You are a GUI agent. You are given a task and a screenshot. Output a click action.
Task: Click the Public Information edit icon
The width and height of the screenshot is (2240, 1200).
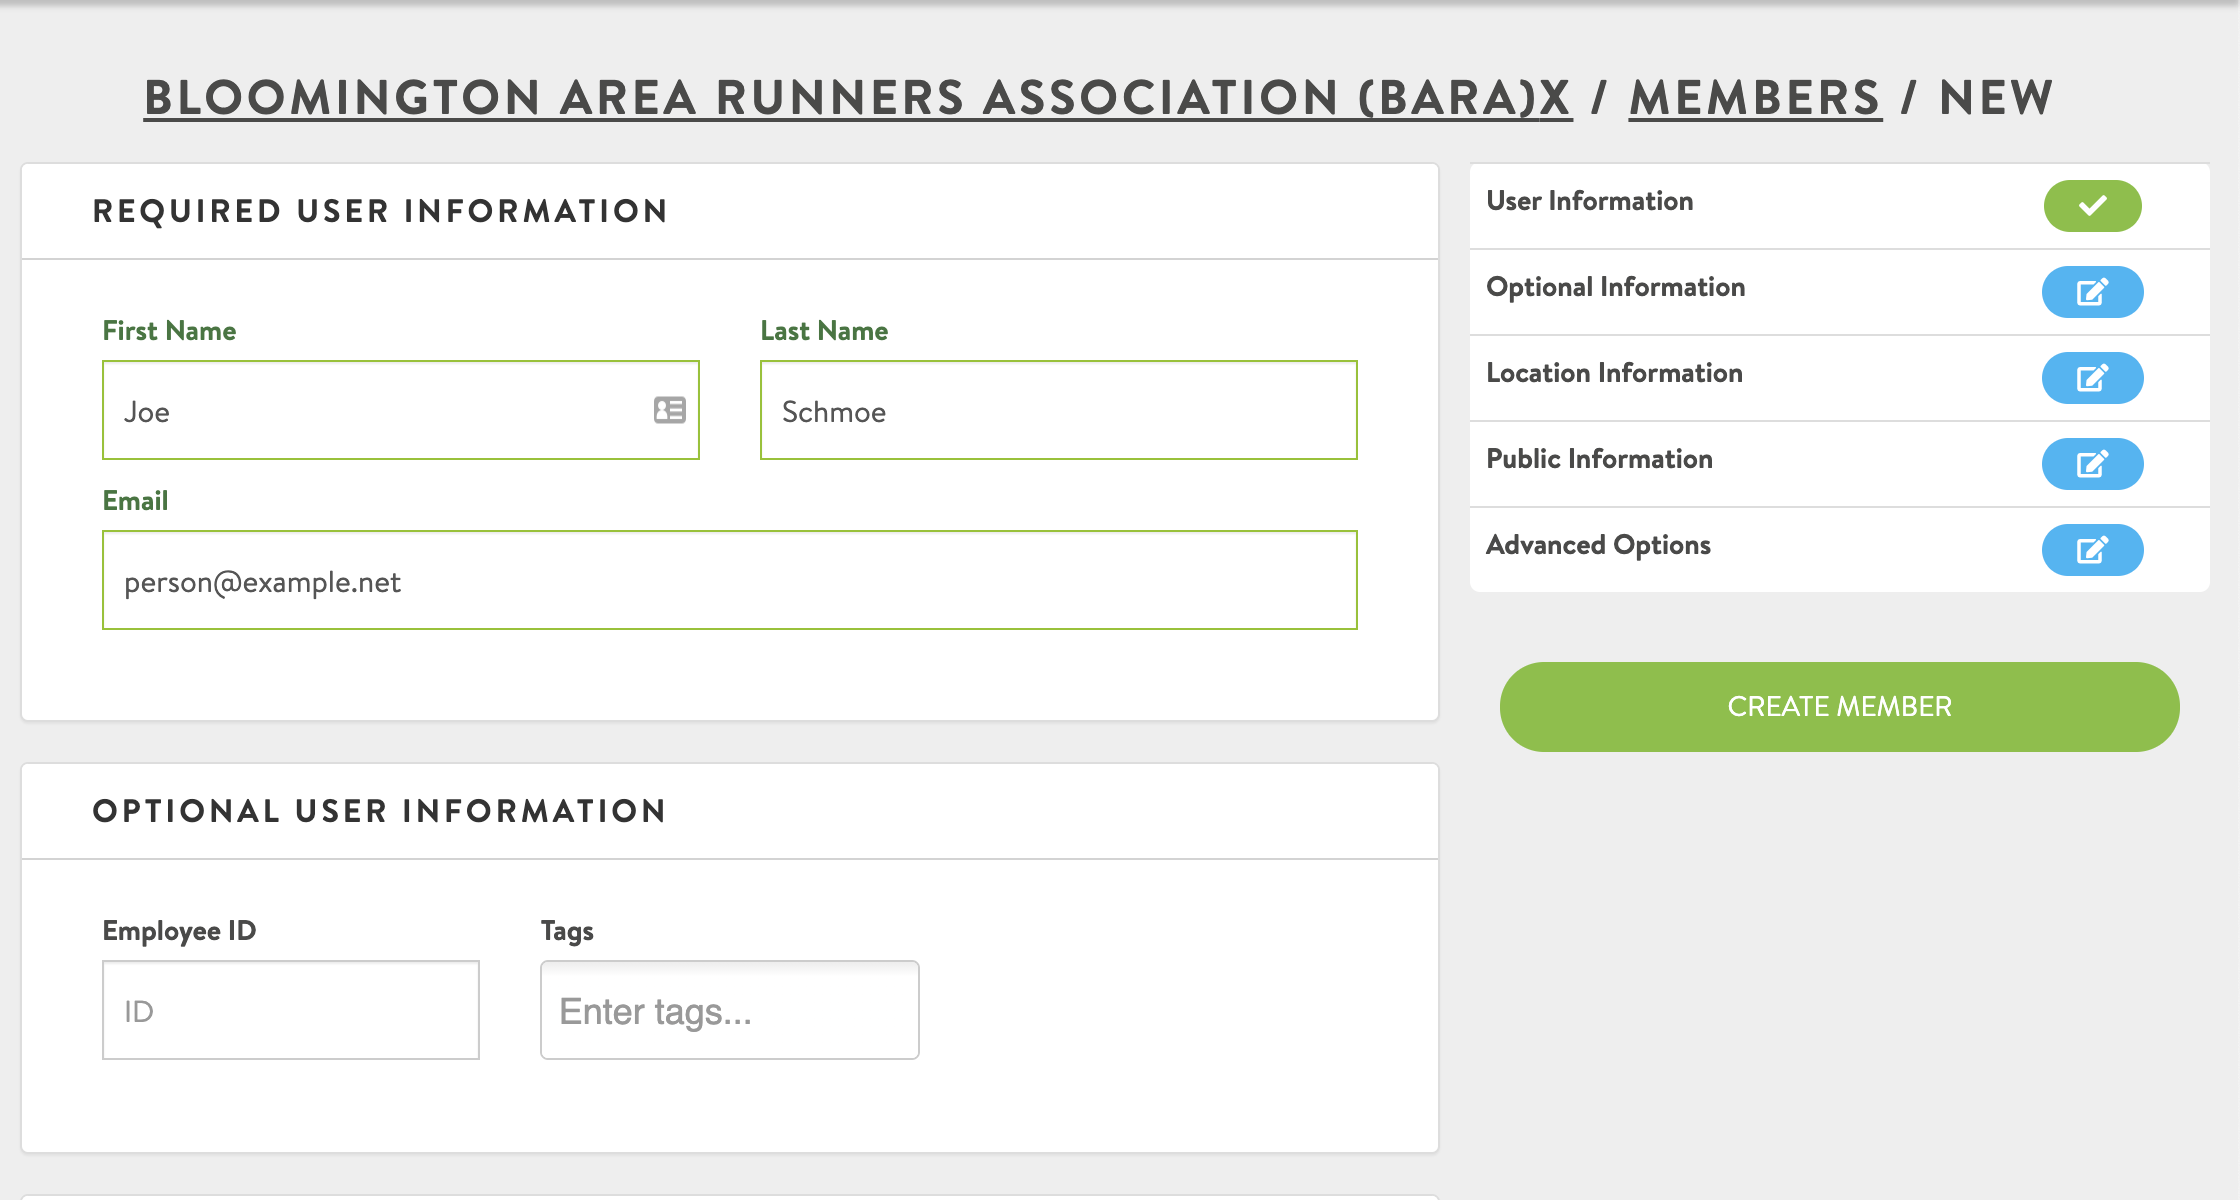pos(2092,464)
